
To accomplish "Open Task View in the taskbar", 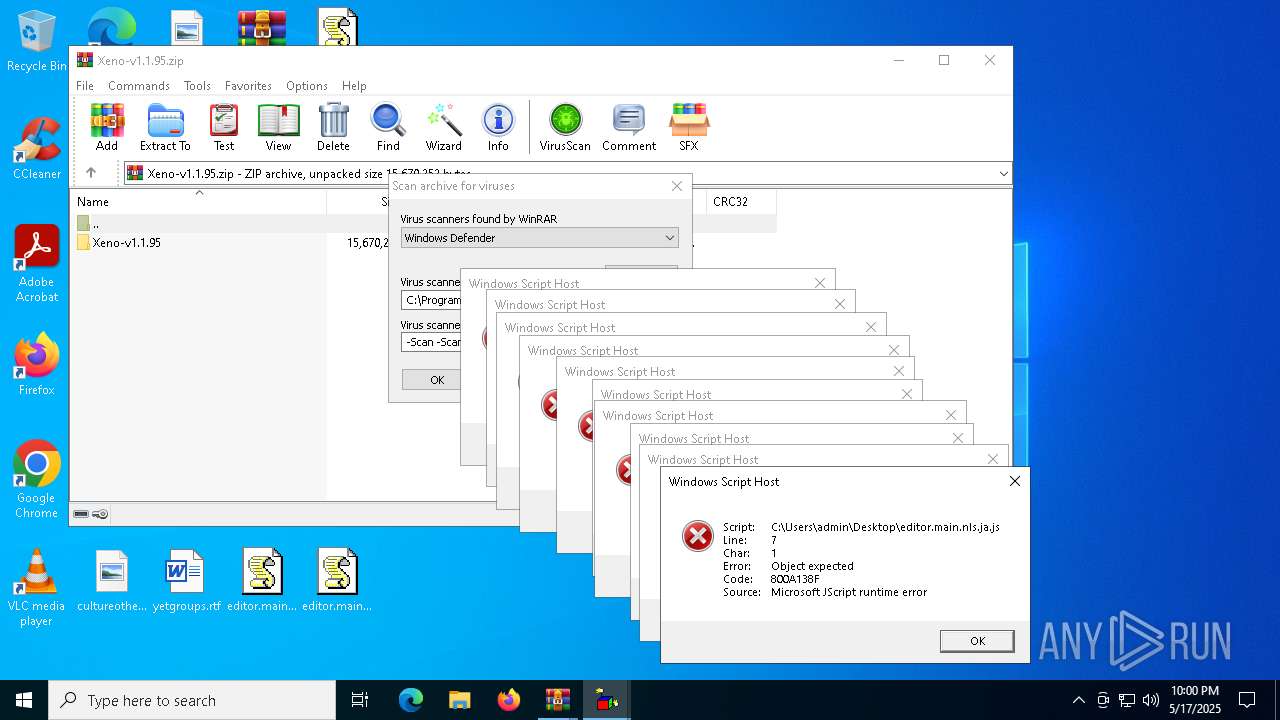I will click(360, 700).
